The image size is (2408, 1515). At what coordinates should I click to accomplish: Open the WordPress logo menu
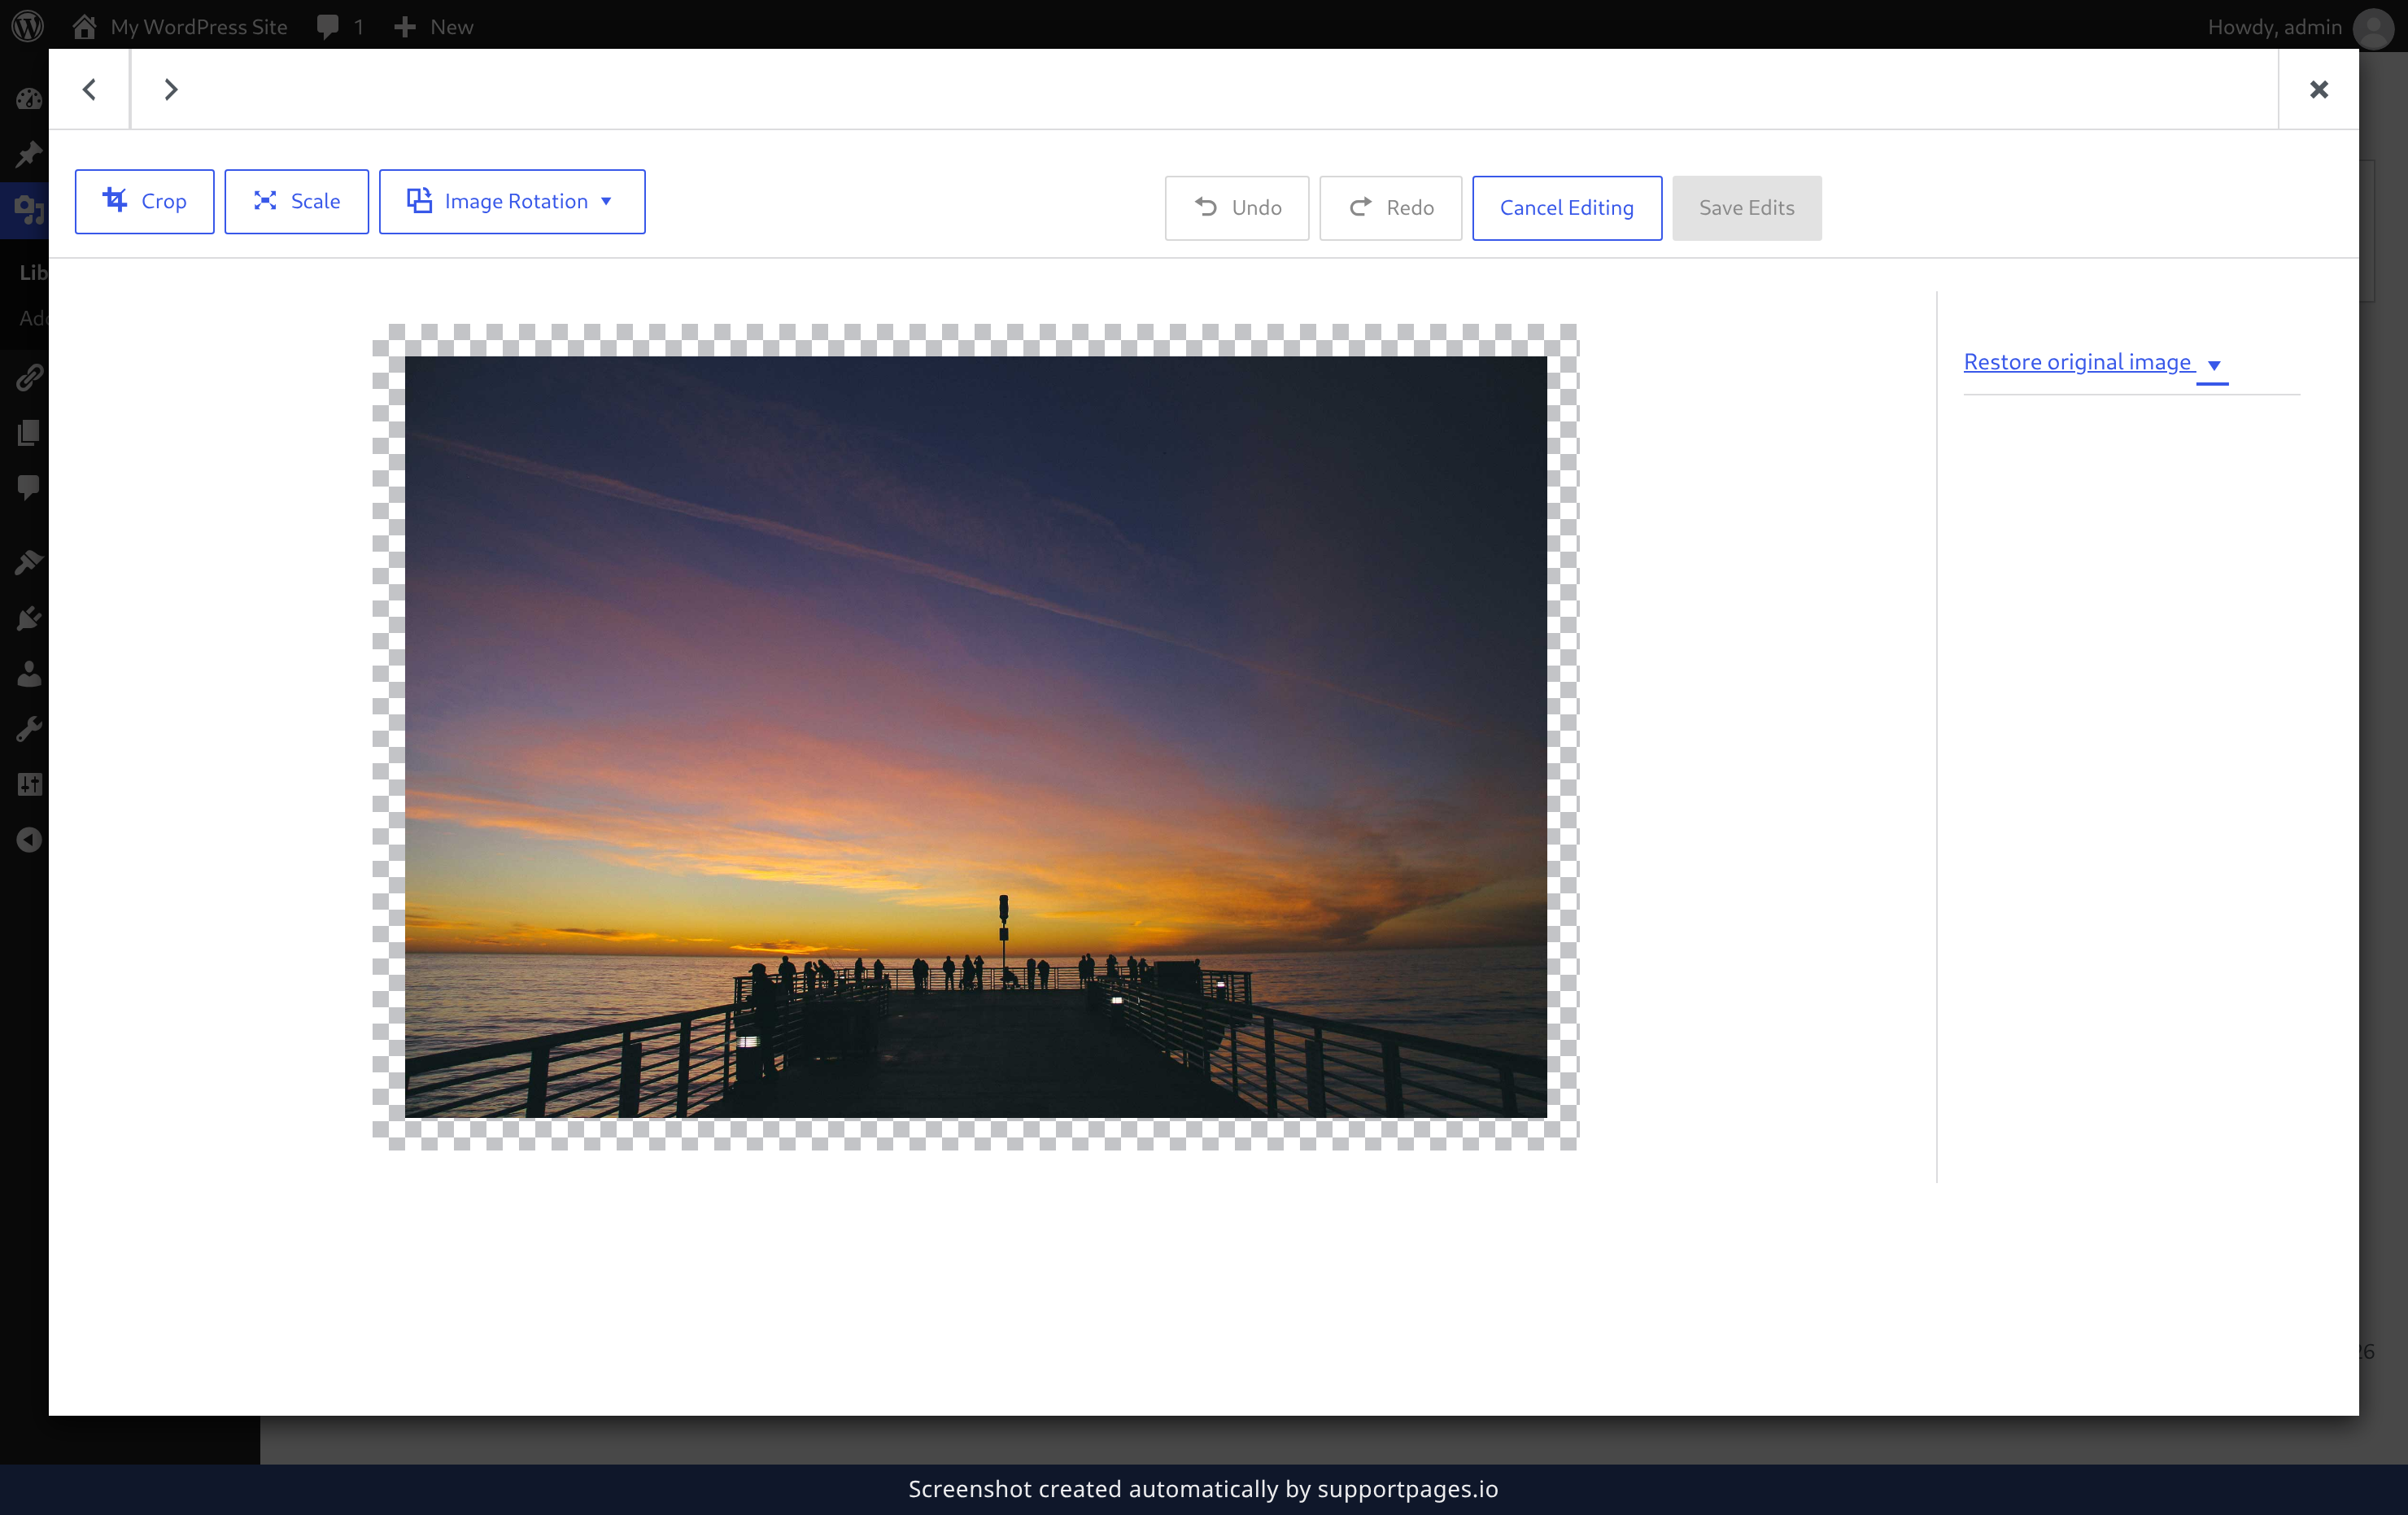point(28,26)
